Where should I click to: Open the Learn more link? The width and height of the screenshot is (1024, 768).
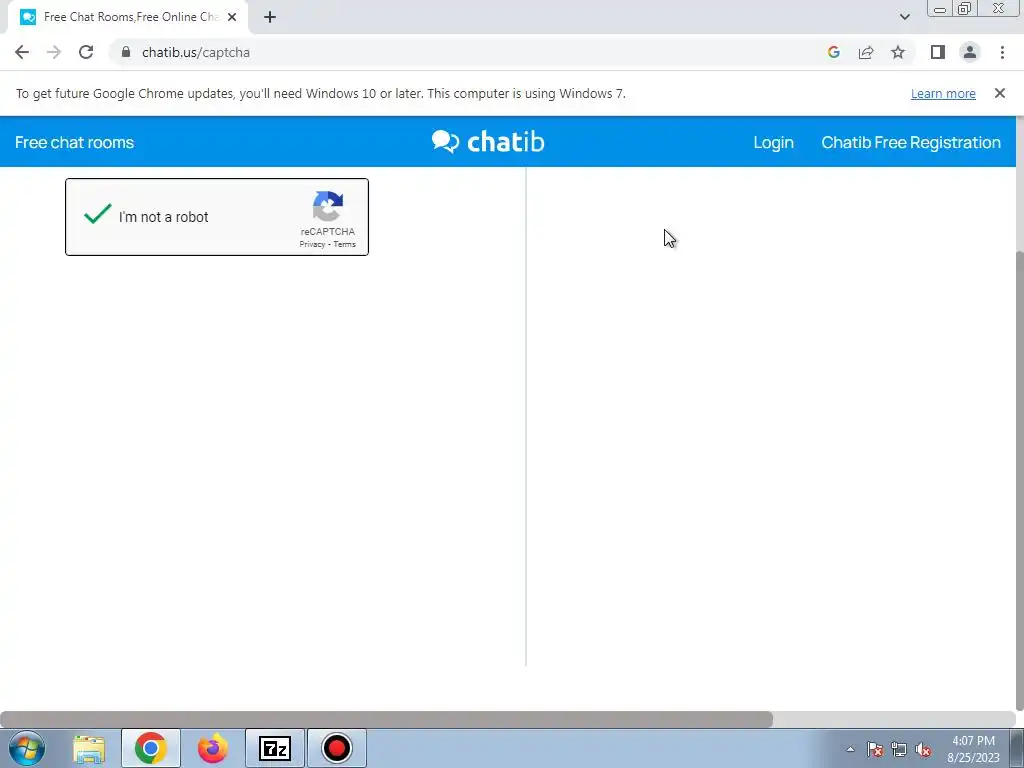point(943,93)
